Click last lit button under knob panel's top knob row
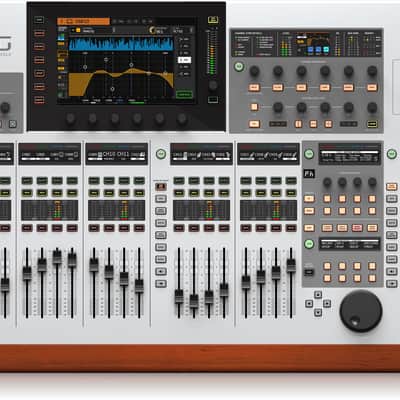The image size is (400, 400). pyautogui.click(x=372, y=88)
